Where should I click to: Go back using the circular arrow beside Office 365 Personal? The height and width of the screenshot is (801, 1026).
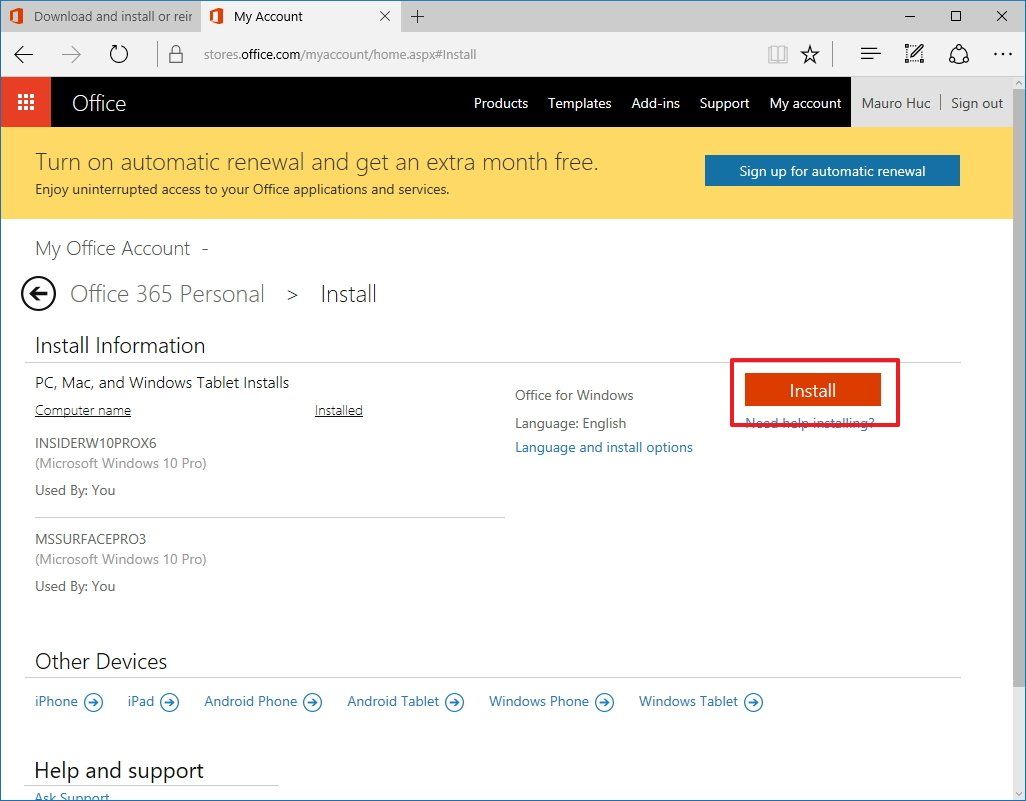38,293
